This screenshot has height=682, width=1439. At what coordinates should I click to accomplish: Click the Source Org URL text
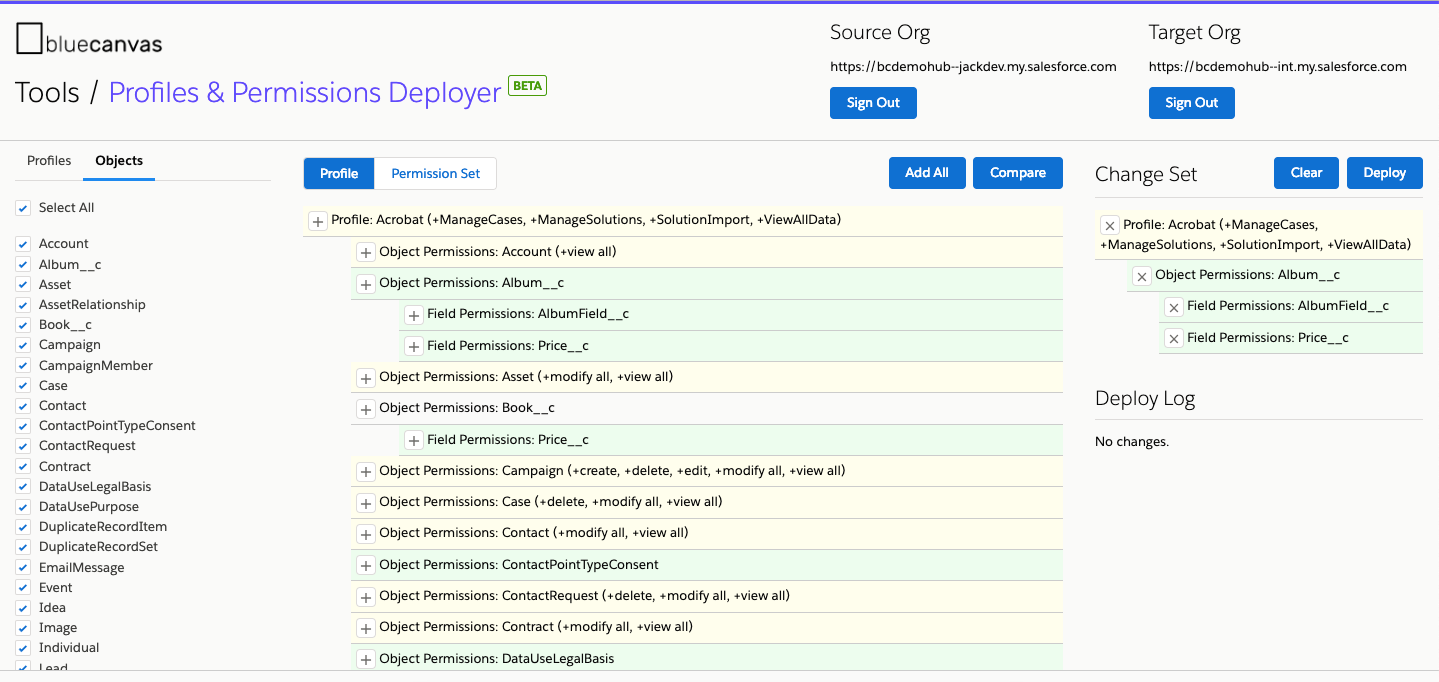(973, 67)
